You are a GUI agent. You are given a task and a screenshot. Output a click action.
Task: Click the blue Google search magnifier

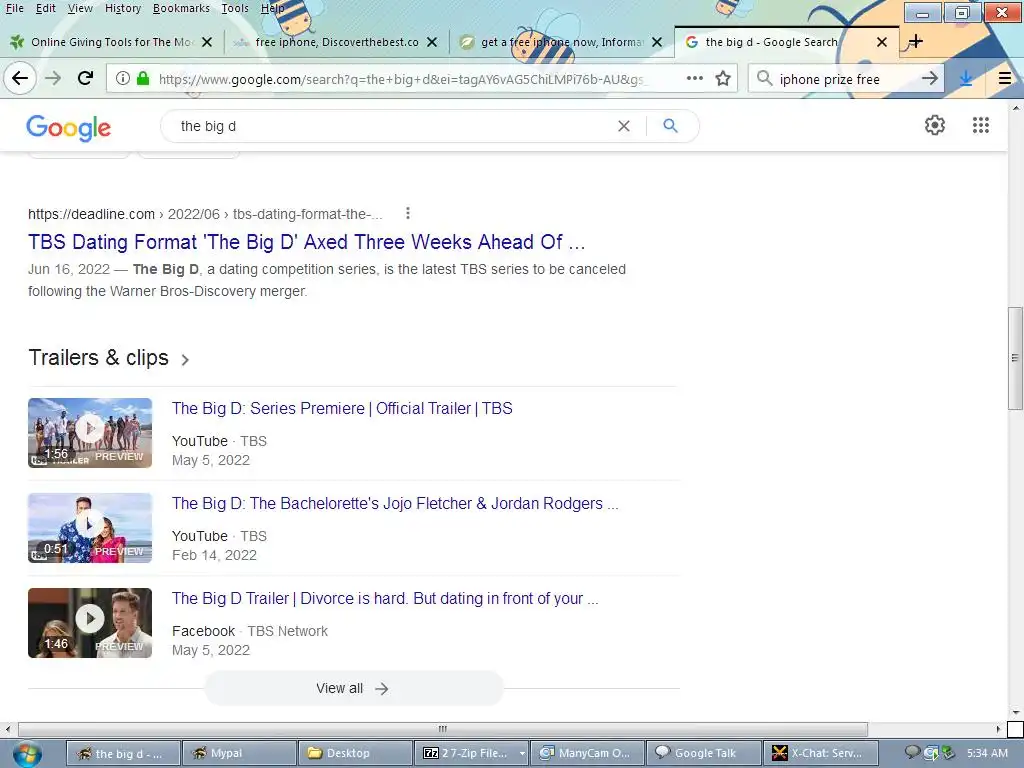coord(670,125)
